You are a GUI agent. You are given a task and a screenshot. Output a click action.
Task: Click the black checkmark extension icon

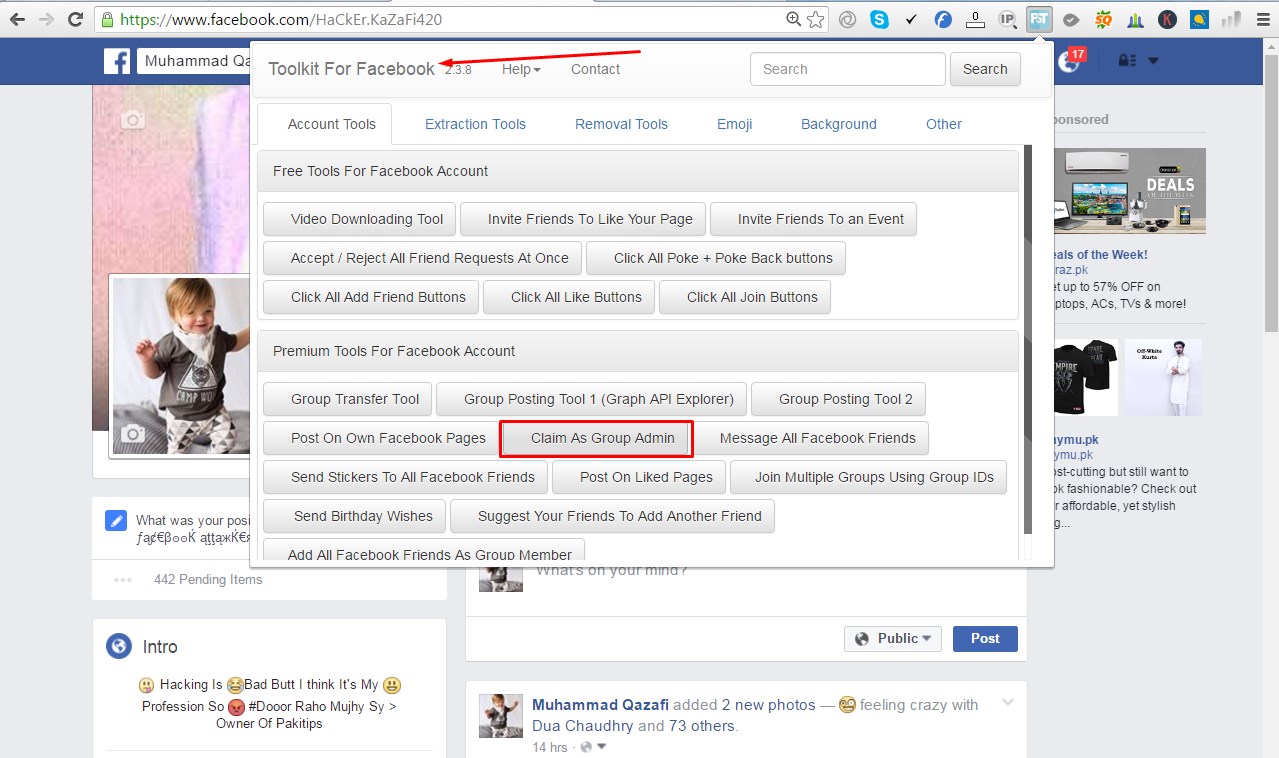[911, 19]
